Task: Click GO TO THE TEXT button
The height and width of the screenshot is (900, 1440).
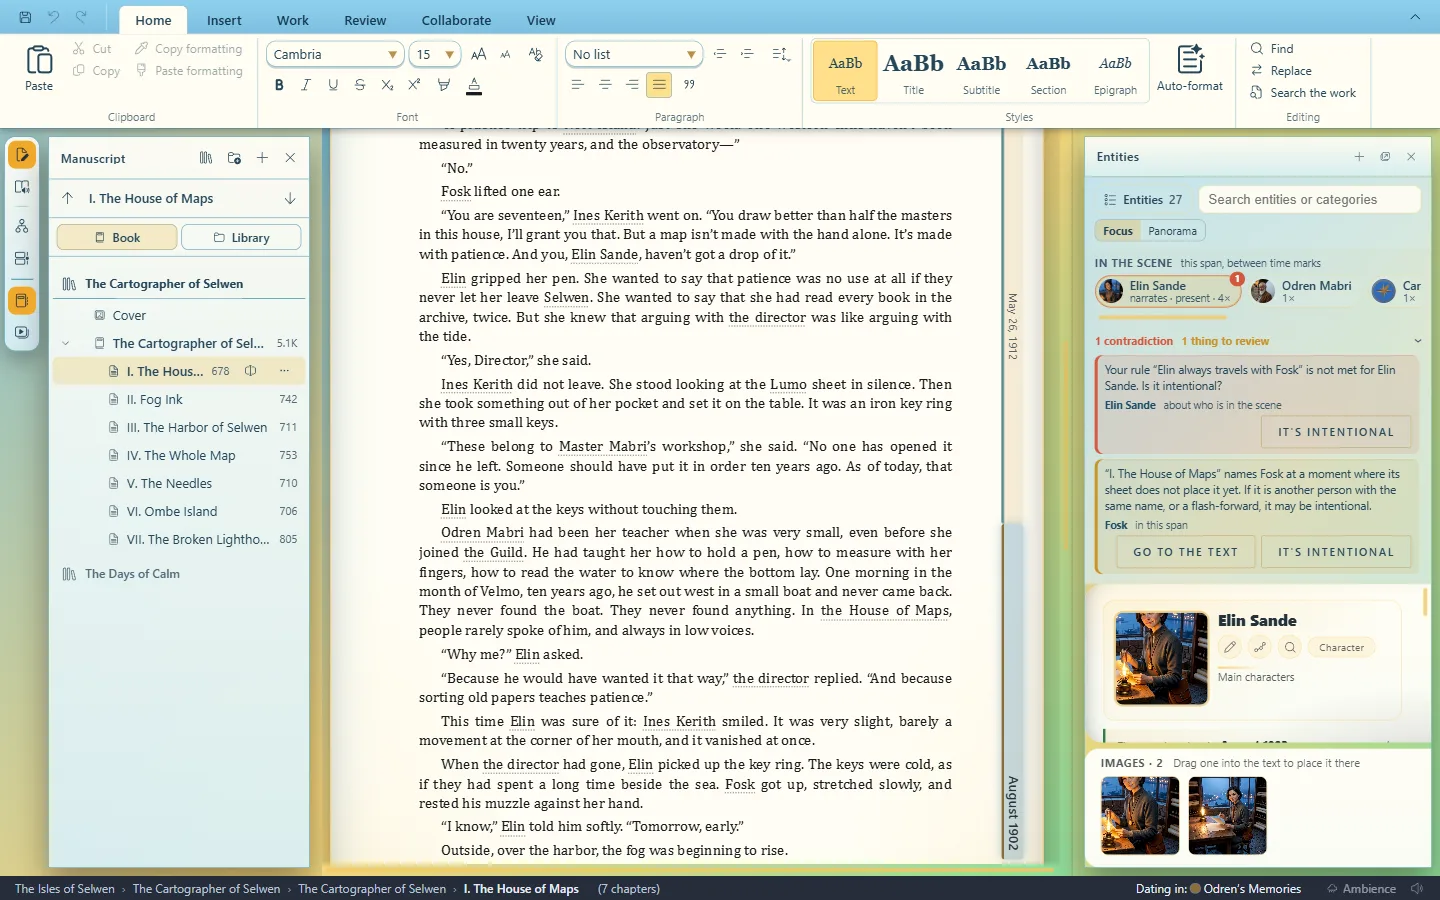Action: coord(1185,552)
